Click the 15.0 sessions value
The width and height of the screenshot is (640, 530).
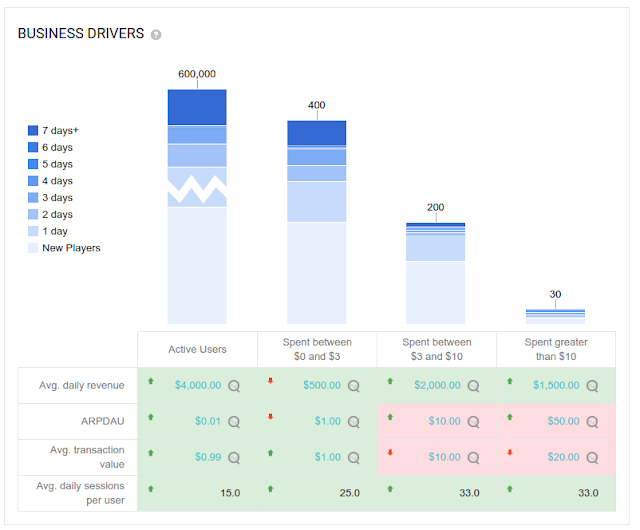click(x=230, y=493)
